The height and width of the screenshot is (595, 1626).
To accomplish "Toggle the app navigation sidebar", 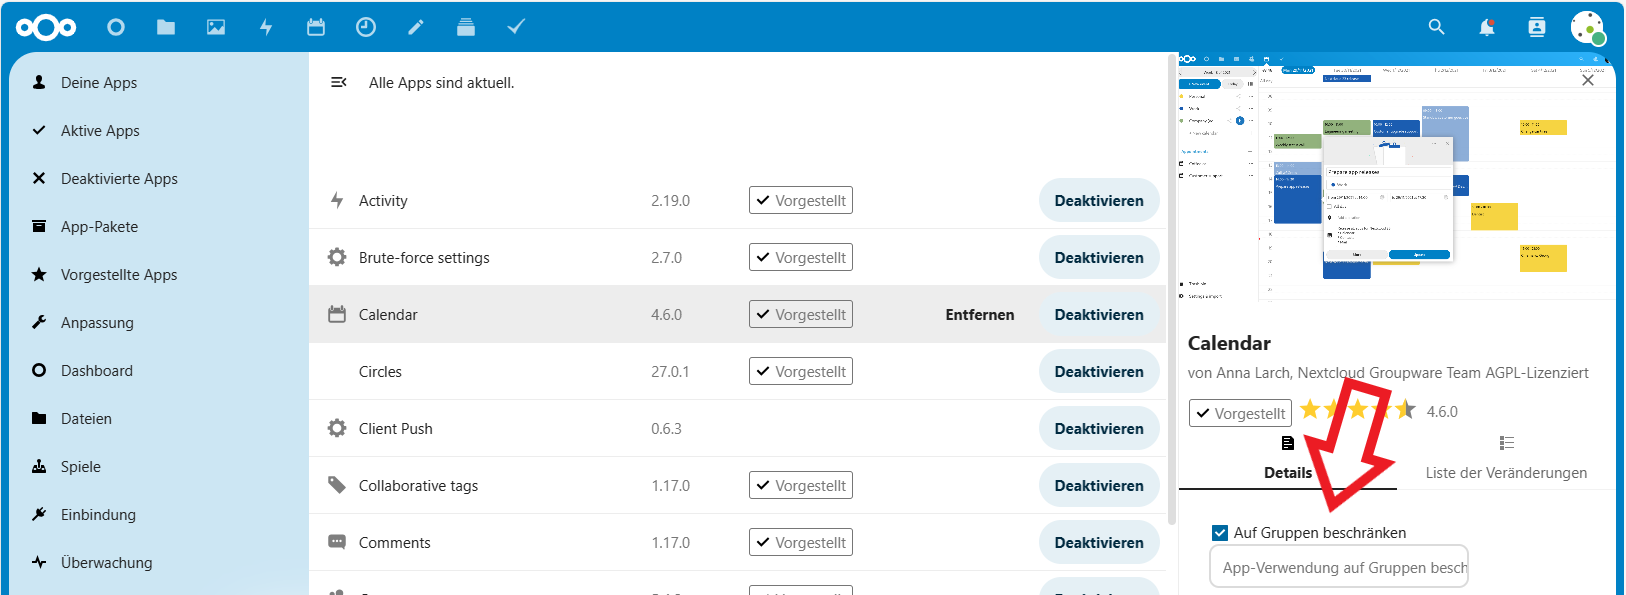I will (x=339, y=82).
